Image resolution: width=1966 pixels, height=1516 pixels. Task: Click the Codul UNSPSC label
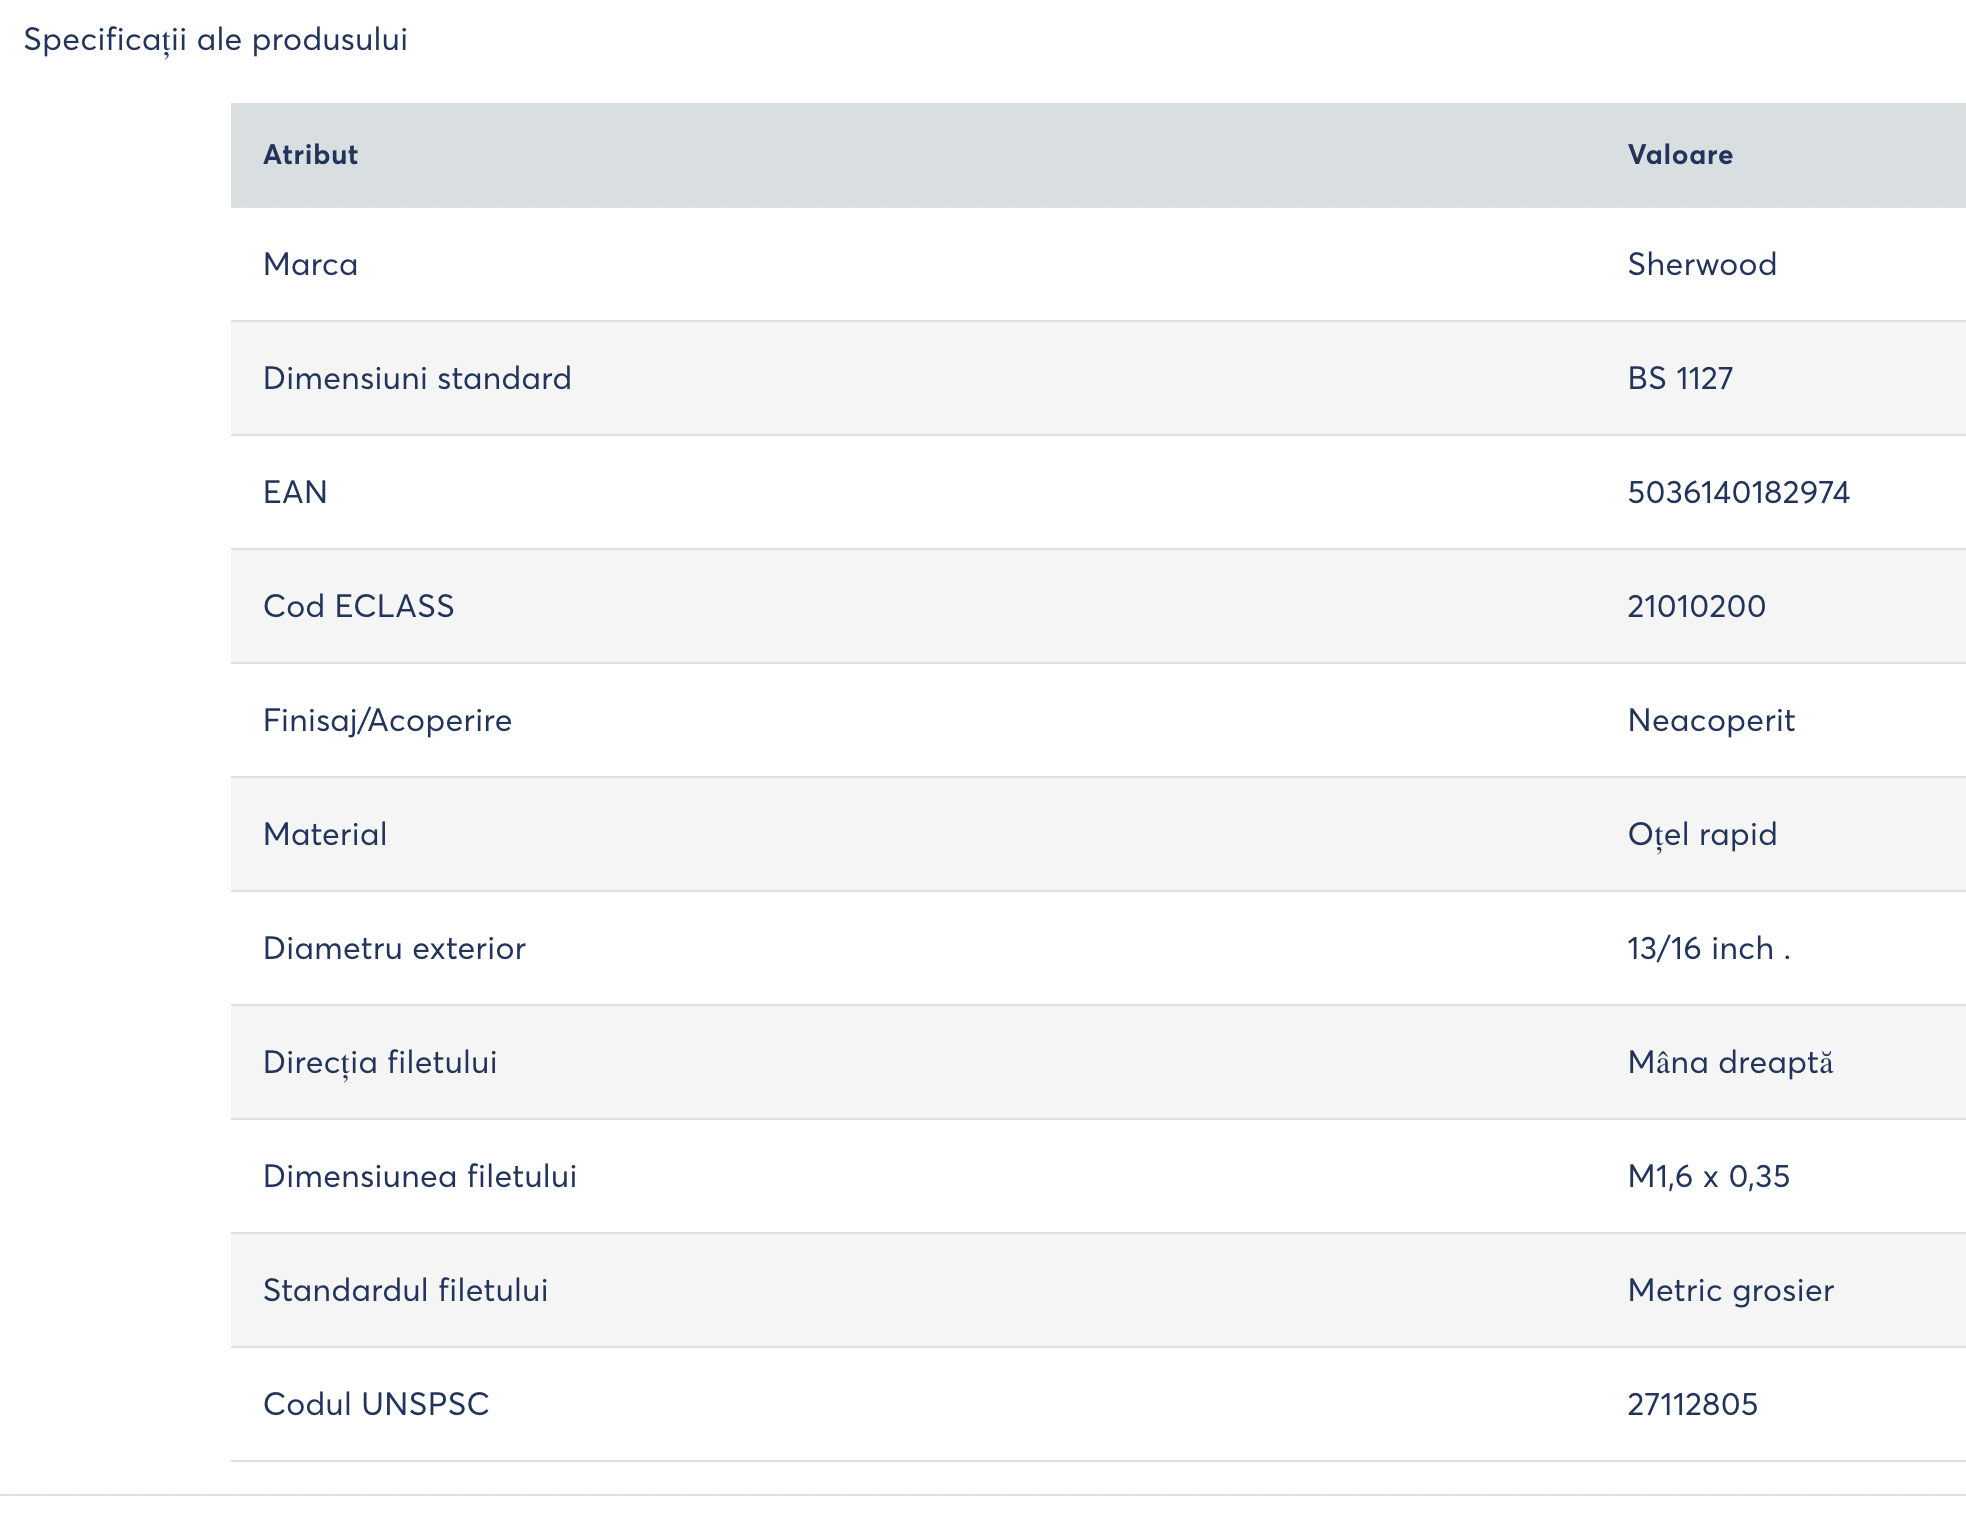pos(376,1404)
